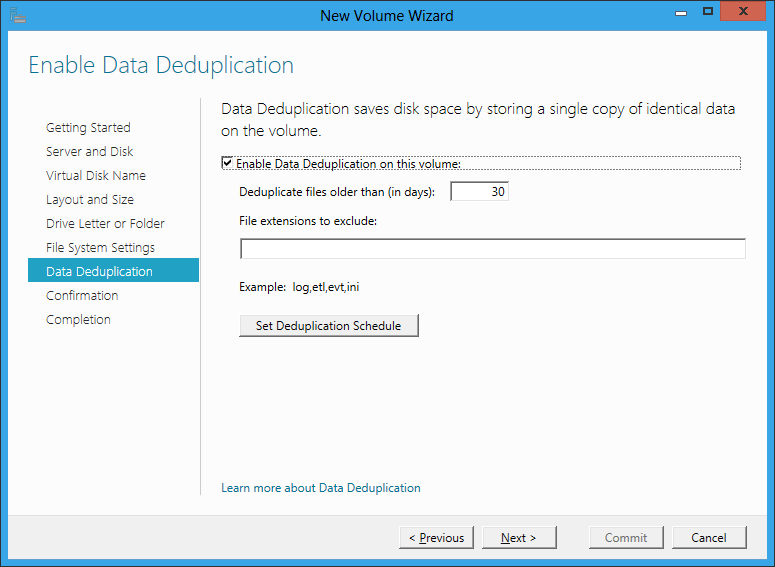Select the Server and Disk step
The width and height of the screenshot is (775, 567).
tap(89, 151)
